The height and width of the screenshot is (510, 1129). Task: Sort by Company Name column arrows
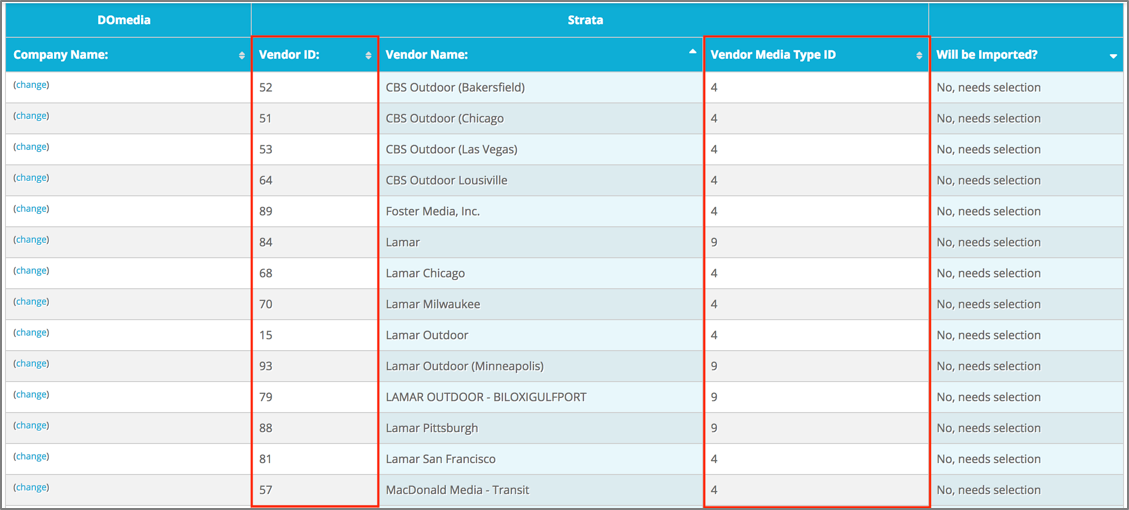(241, 55)
